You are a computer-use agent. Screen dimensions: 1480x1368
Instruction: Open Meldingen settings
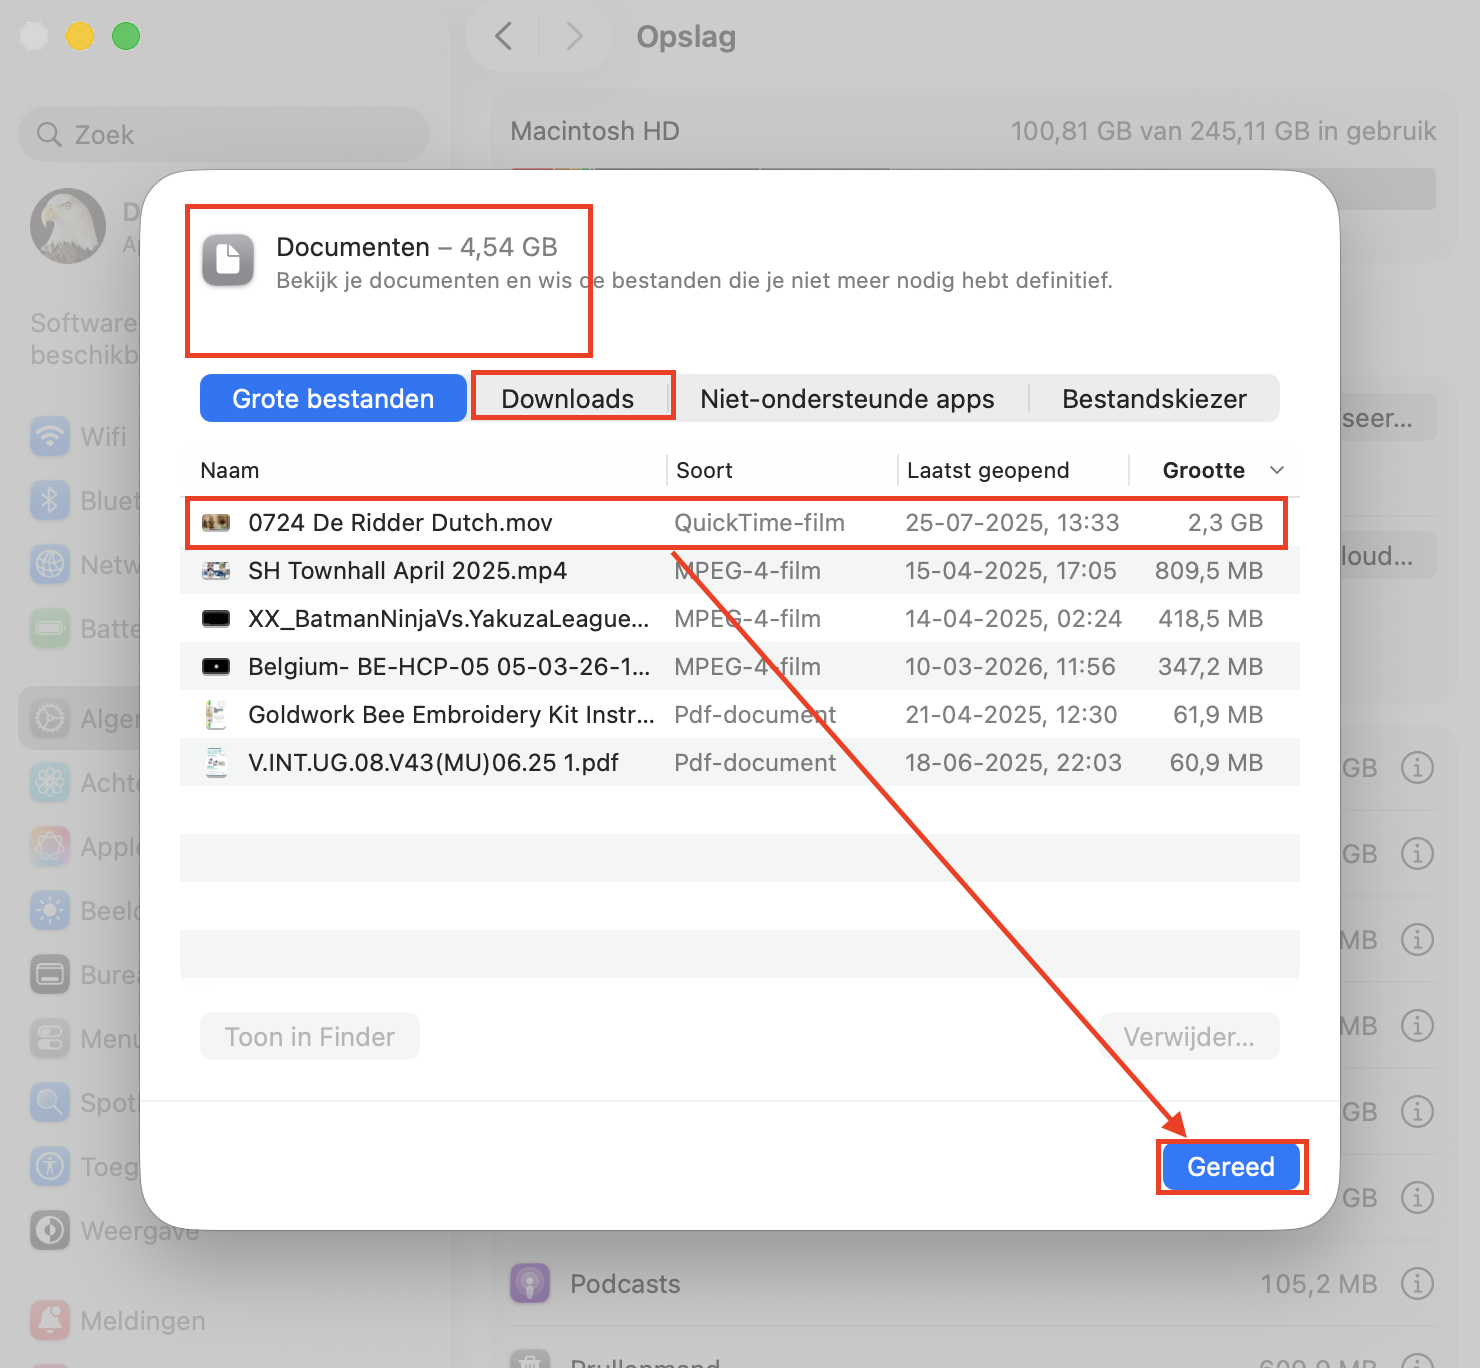pyautogui.click(x=50, y=1320)
